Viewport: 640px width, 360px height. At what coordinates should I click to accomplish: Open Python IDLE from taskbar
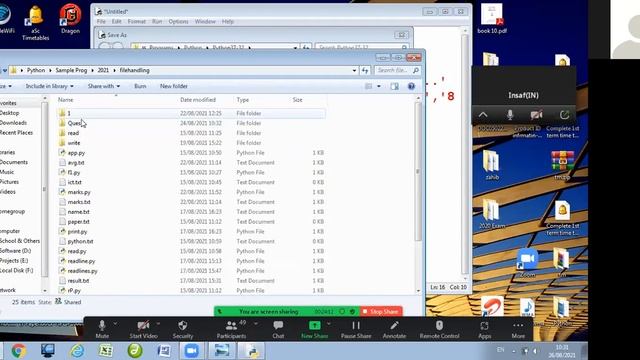[251, 351]
